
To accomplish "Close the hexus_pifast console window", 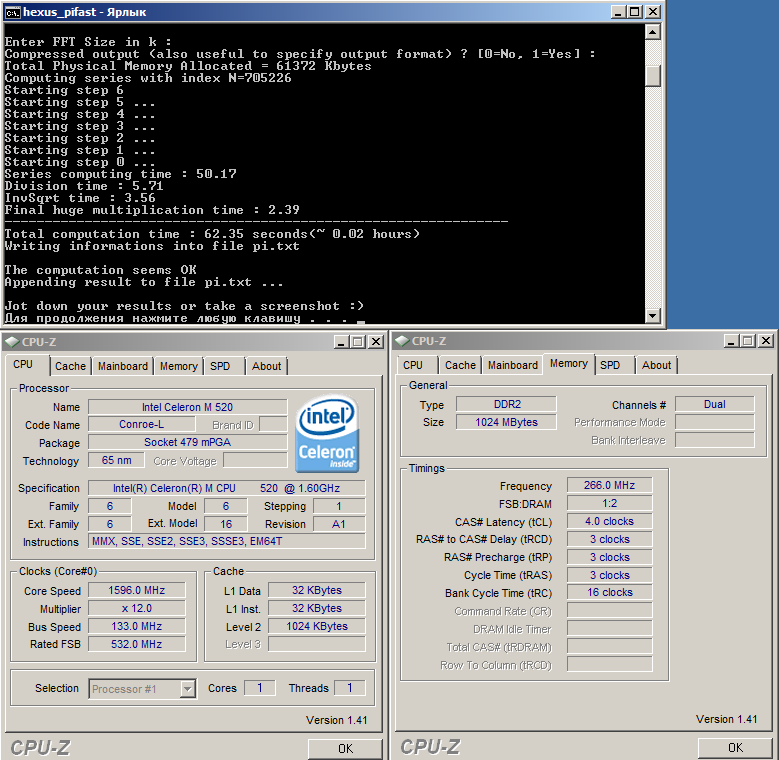I will pos(653,12).
